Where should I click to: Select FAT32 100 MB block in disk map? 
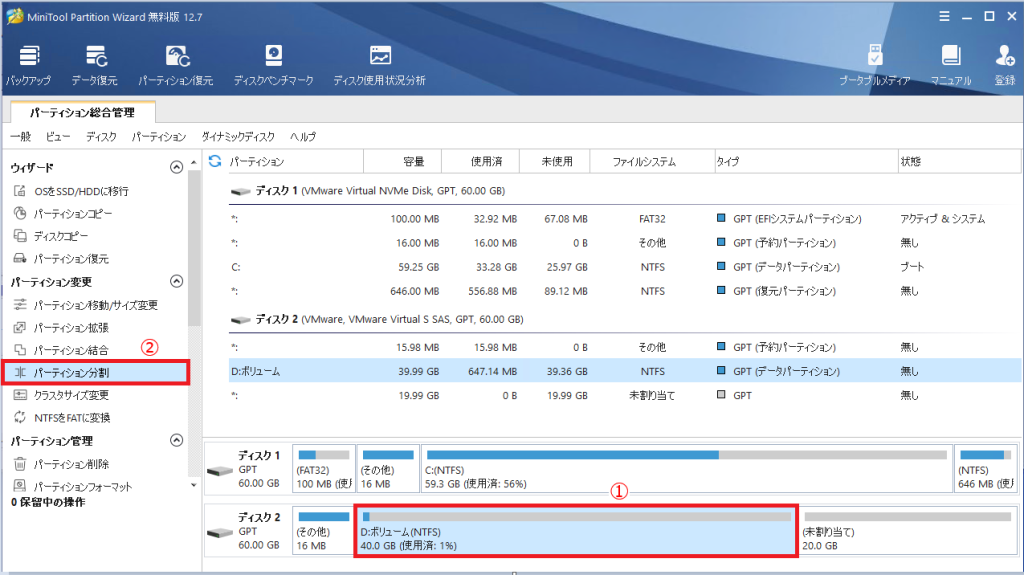324,468
